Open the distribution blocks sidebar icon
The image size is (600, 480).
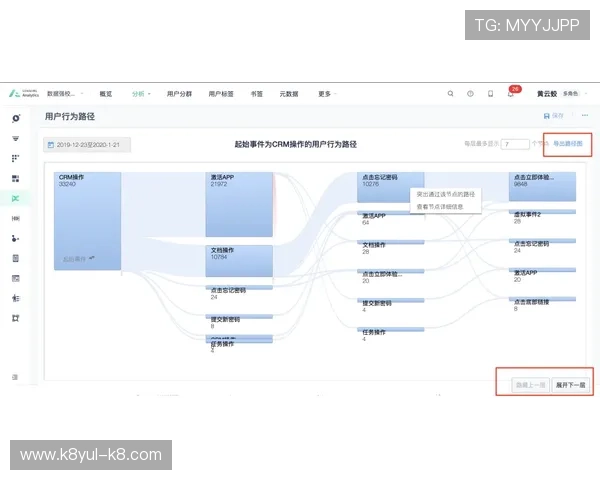click(15, 178)
